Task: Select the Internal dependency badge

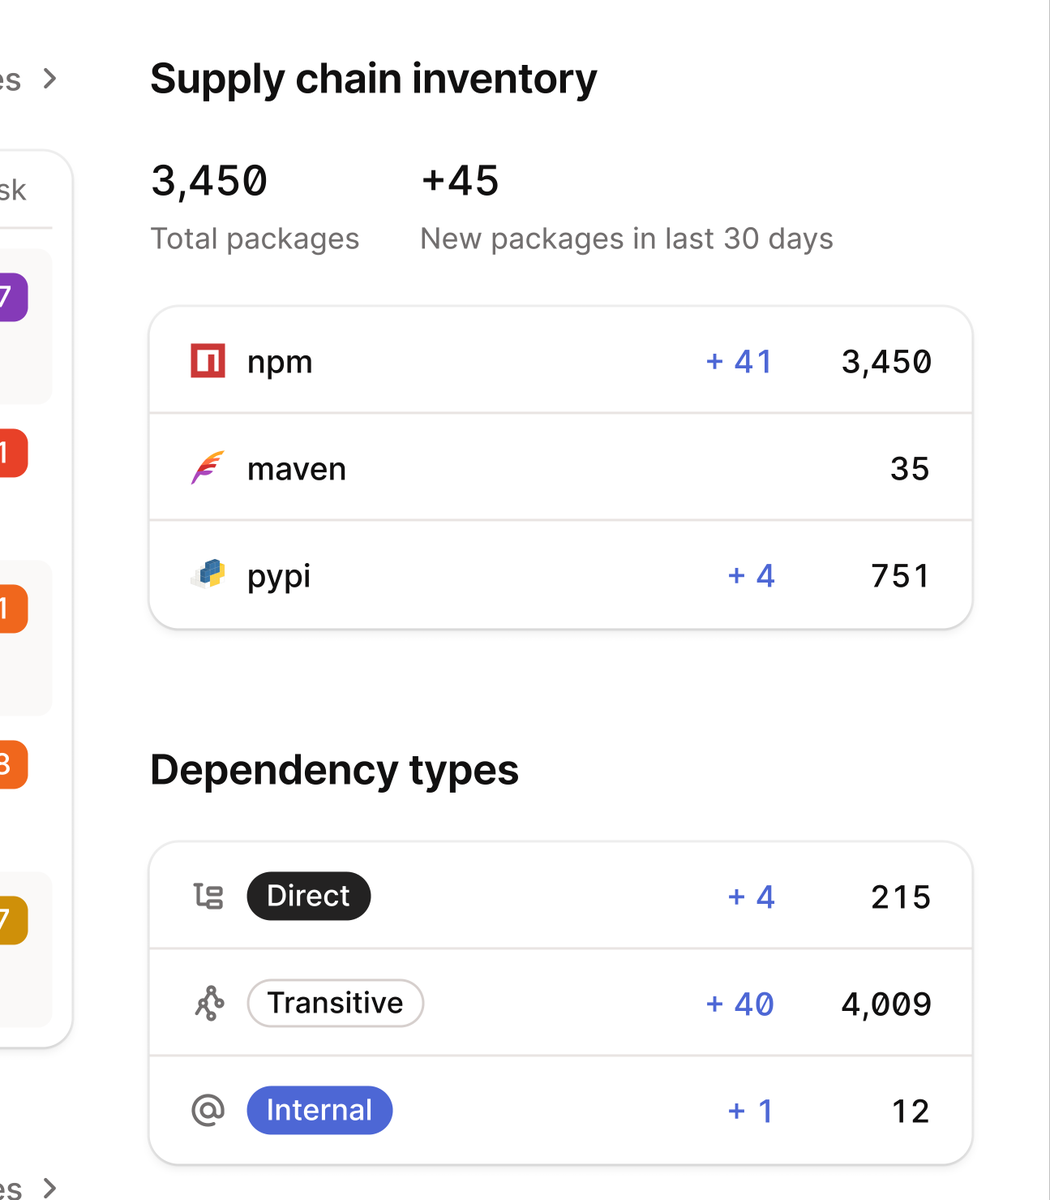Action: [319, 1110]
